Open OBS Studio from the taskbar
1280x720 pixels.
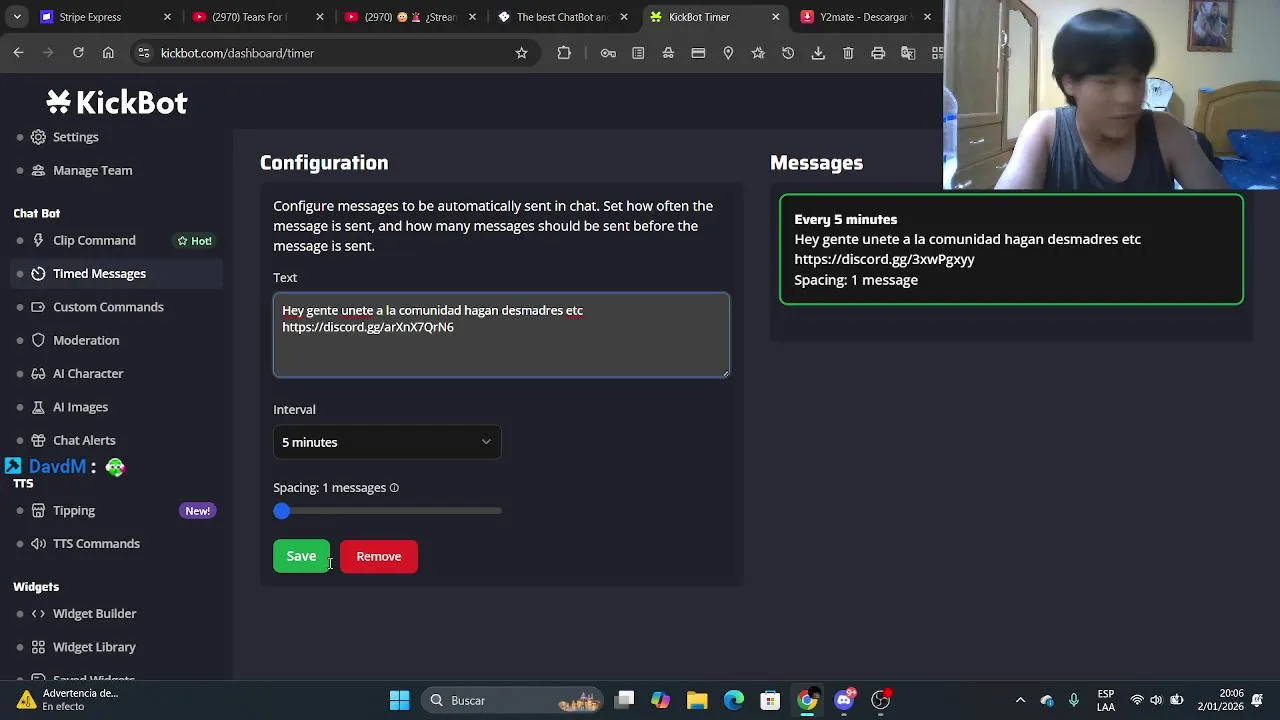pos(880,700)
